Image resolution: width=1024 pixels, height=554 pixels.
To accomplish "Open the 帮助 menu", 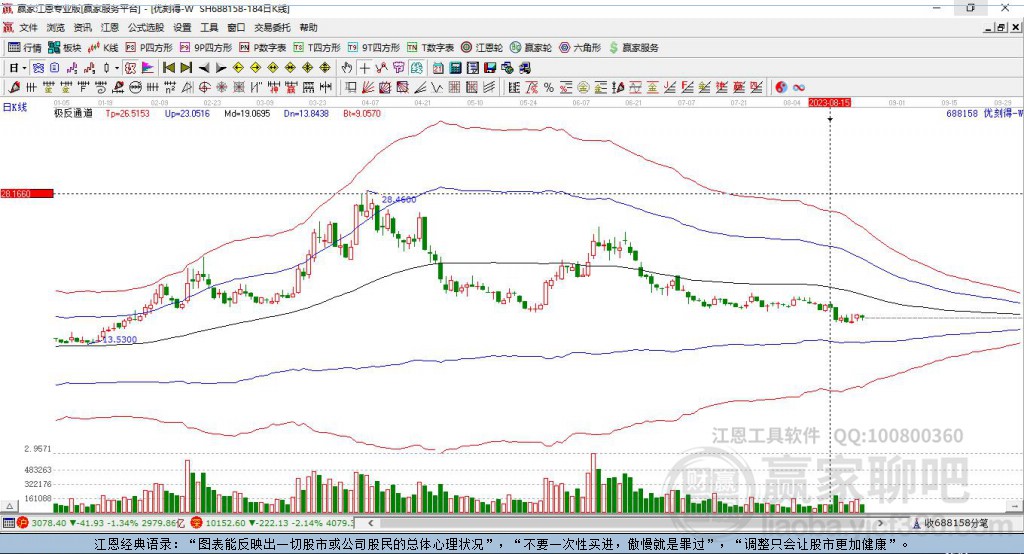I will 308,27.
